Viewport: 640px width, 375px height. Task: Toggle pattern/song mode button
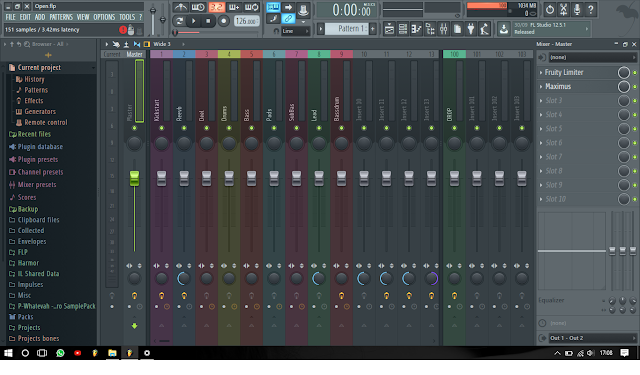tap(179, 21)
